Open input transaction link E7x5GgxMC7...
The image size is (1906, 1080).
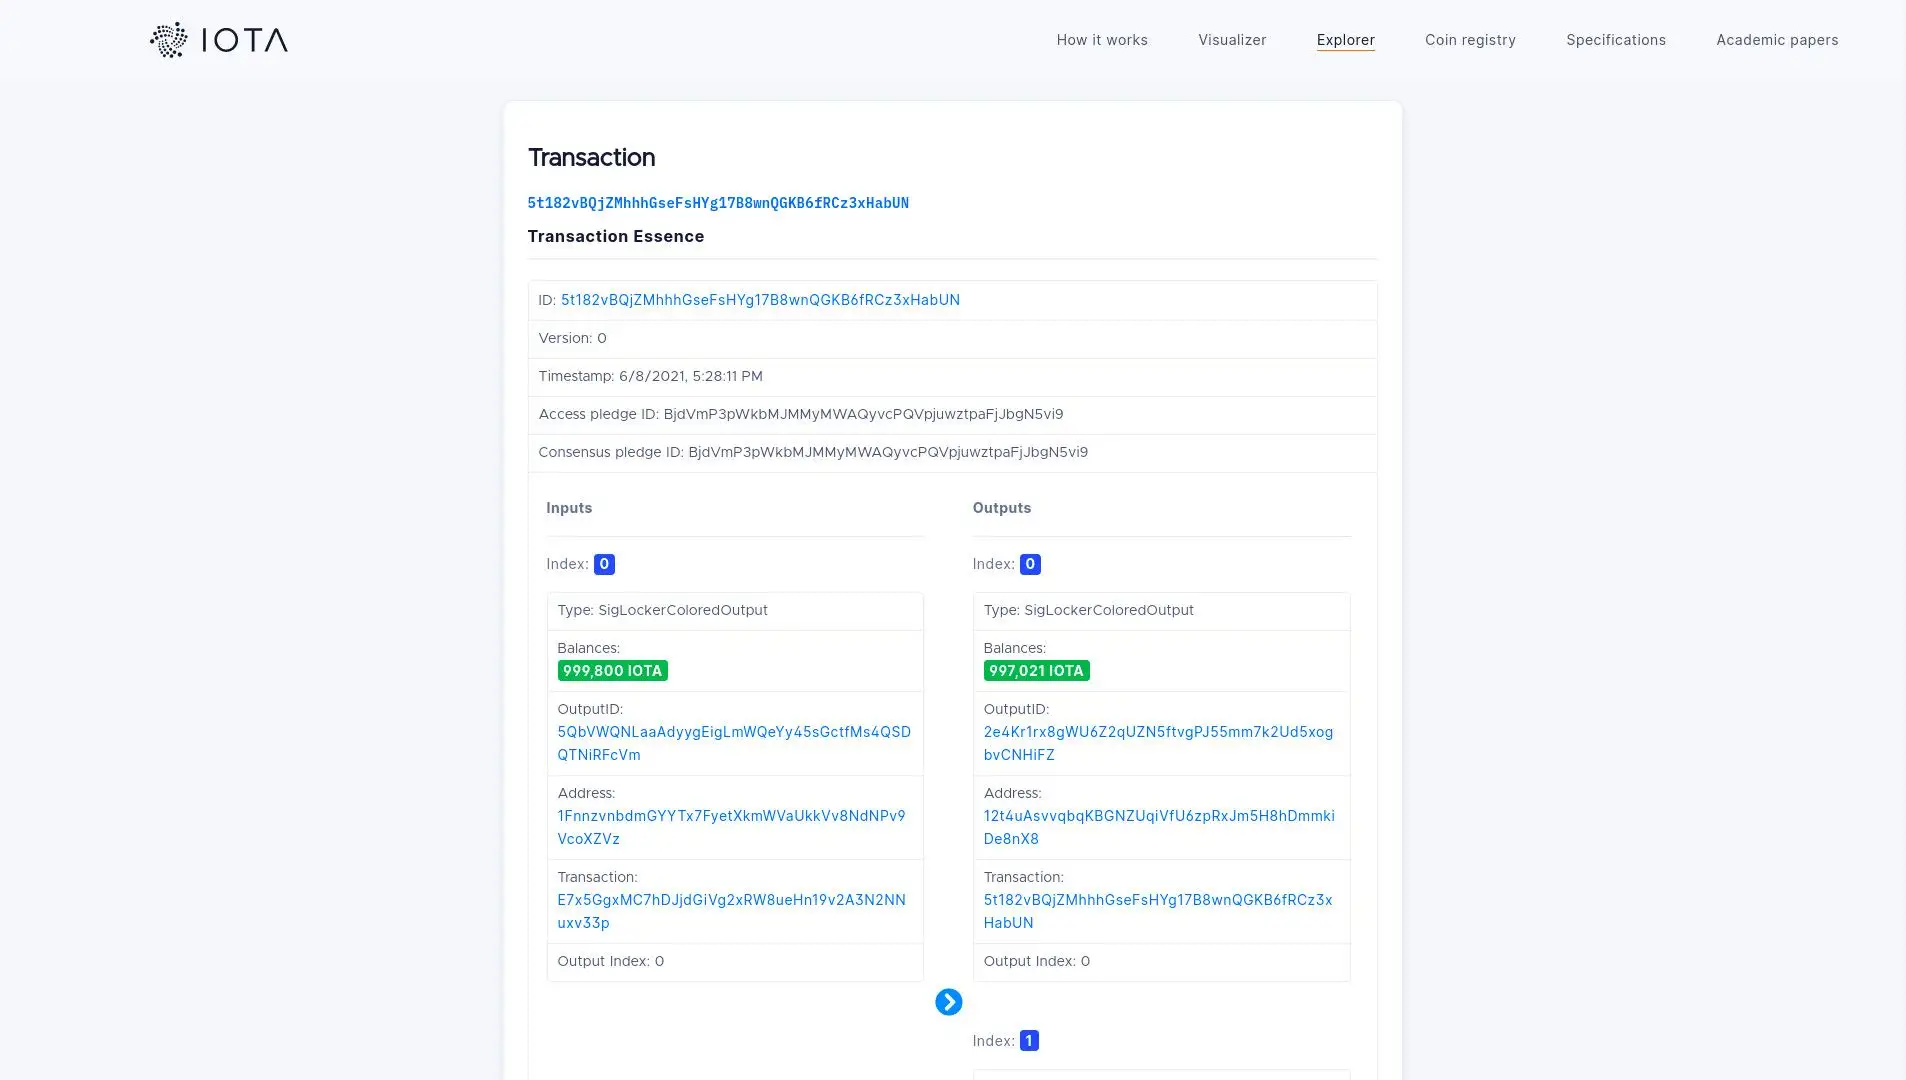coord(731,911)
